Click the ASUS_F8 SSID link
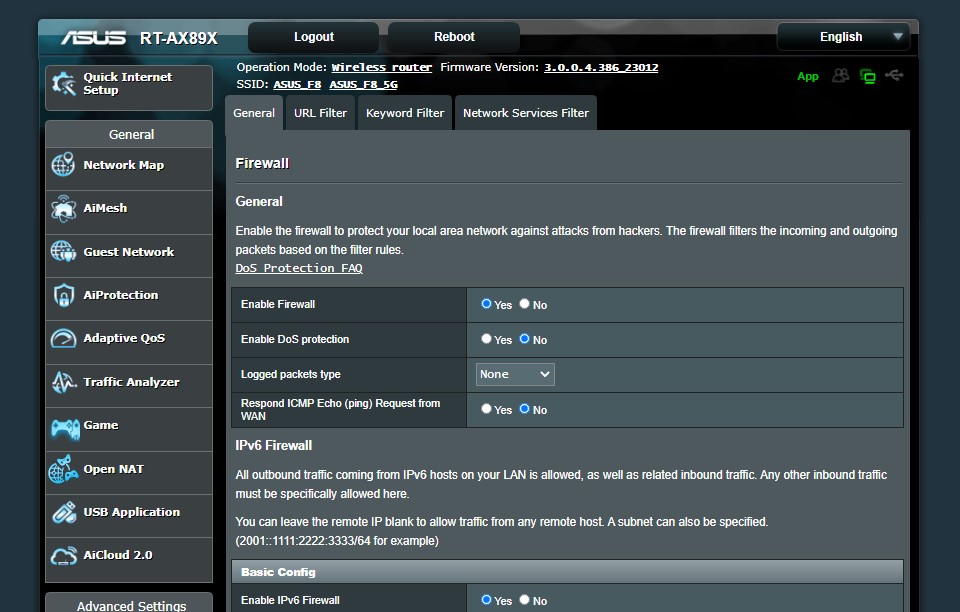The height and width of the screenshot is (612, 960). (297, 84)
